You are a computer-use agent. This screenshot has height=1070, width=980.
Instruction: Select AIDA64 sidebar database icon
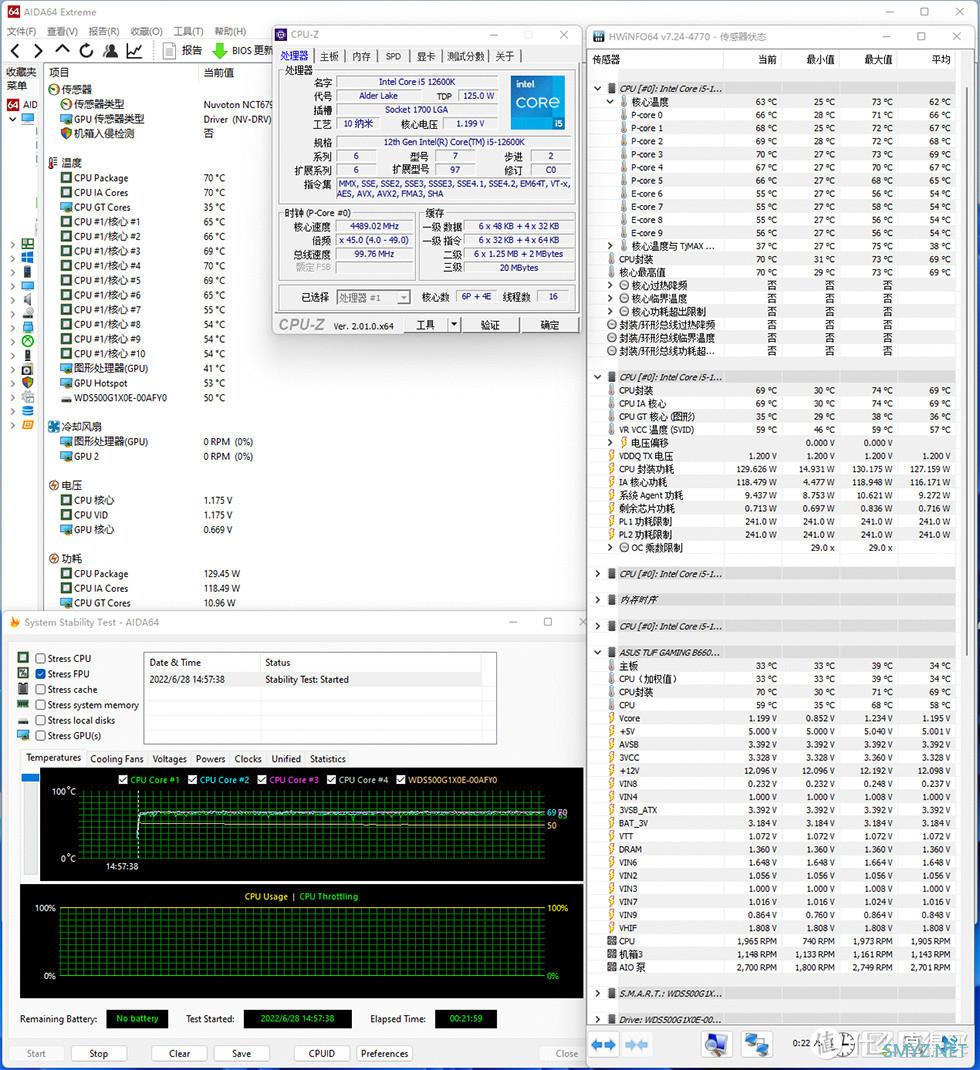(x=27, y=411)
